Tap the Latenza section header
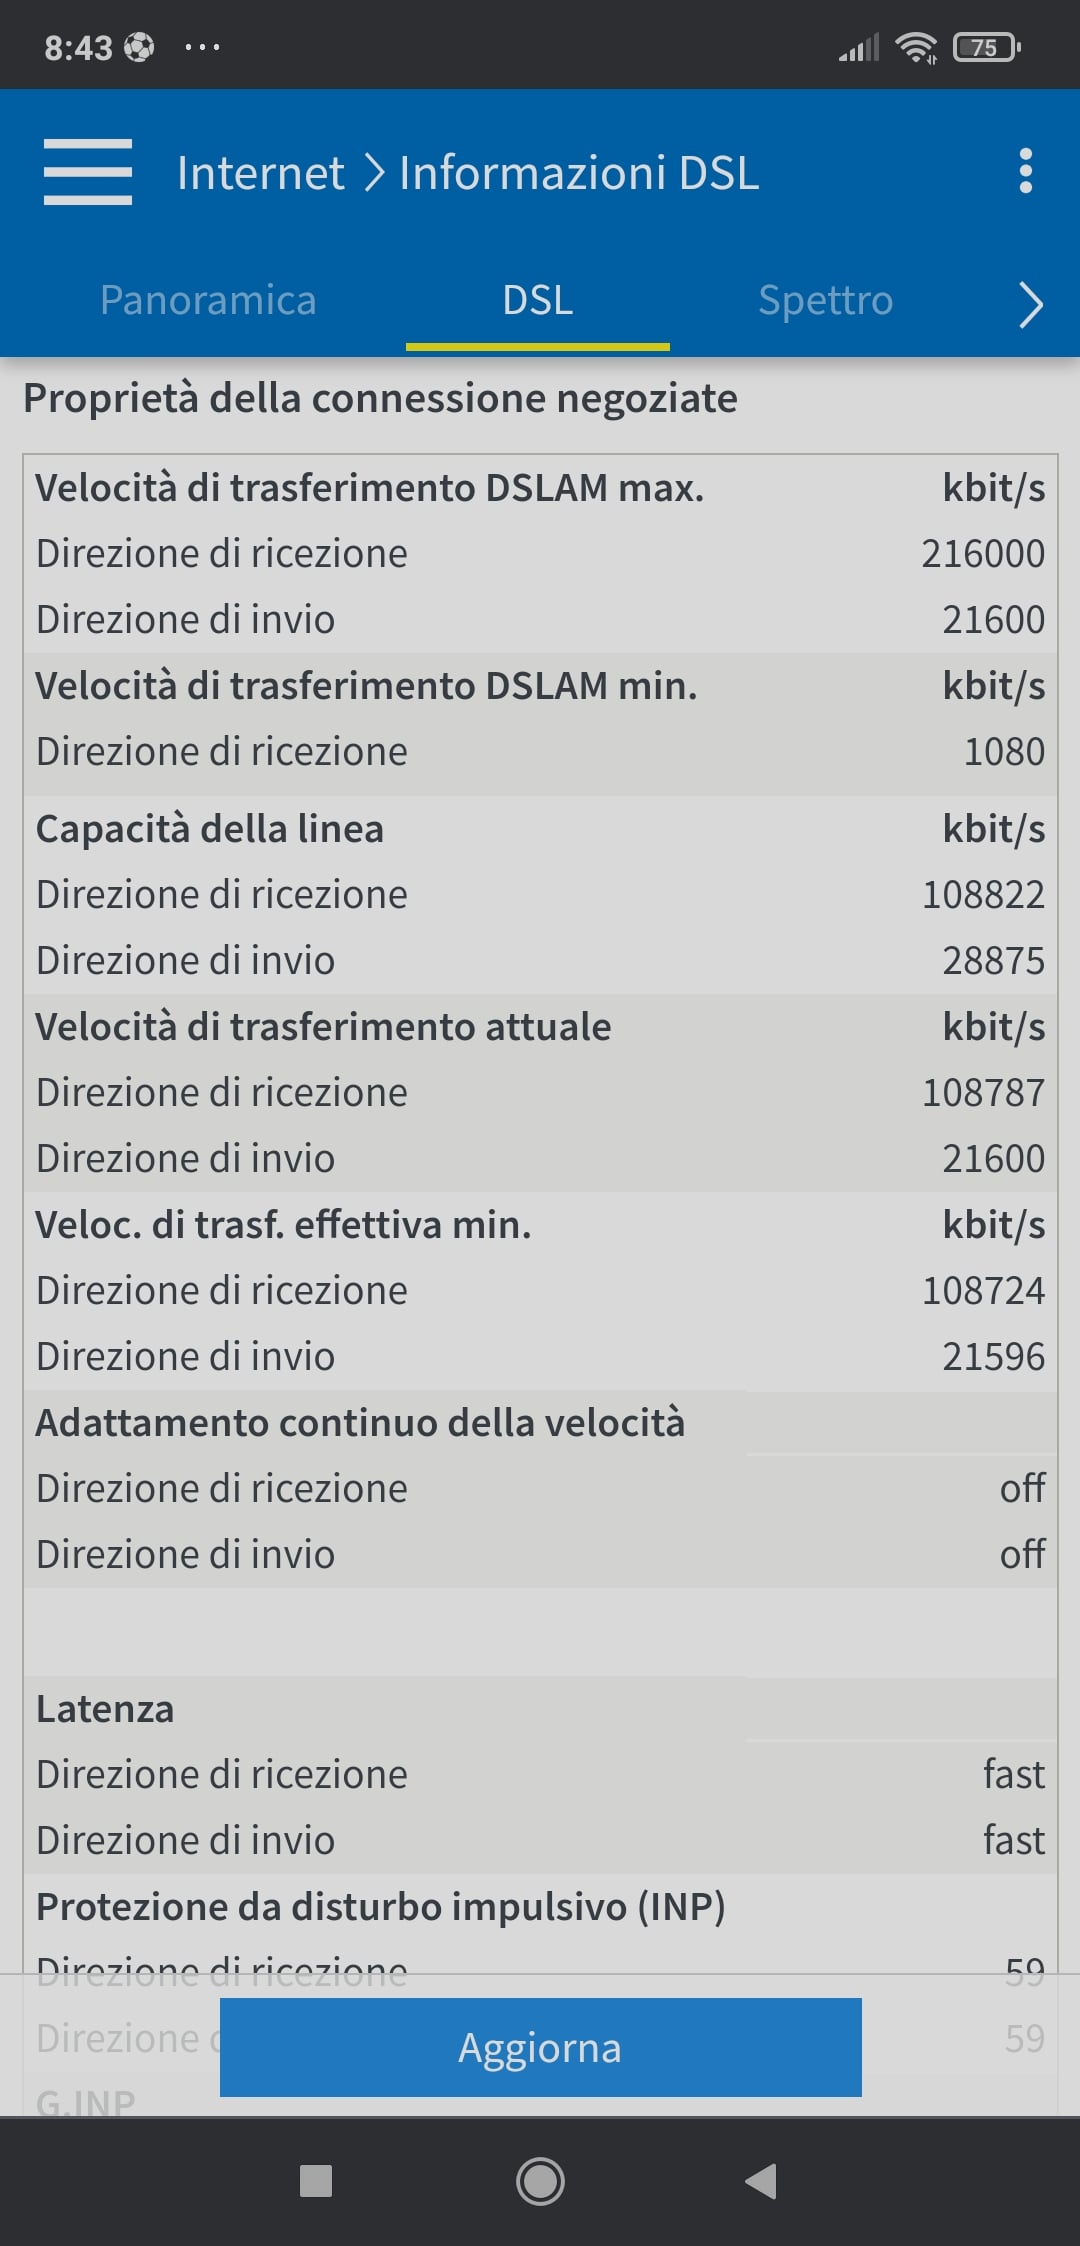Image resolution: width=1080 pixels, height=2246 pixels. pyautogui.click(x=105, y=1709)
